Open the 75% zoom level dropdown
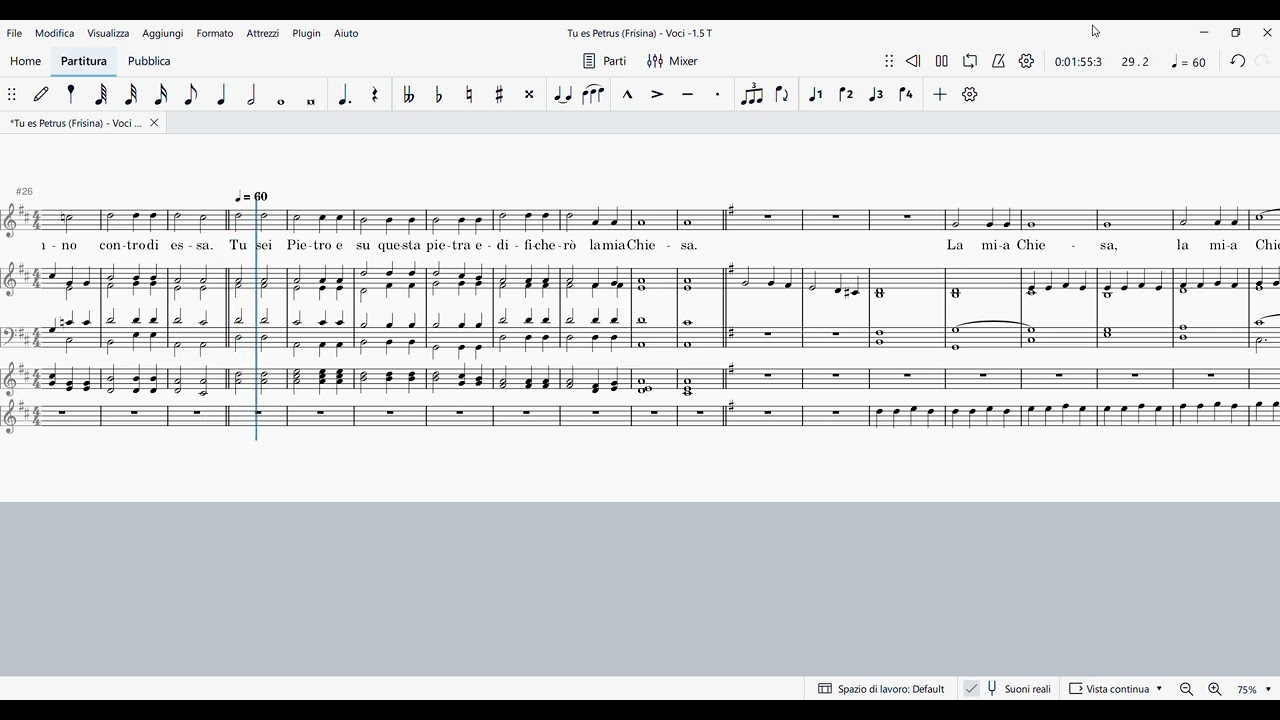This screenshot has height=720, width=1280. [1254, 689]
